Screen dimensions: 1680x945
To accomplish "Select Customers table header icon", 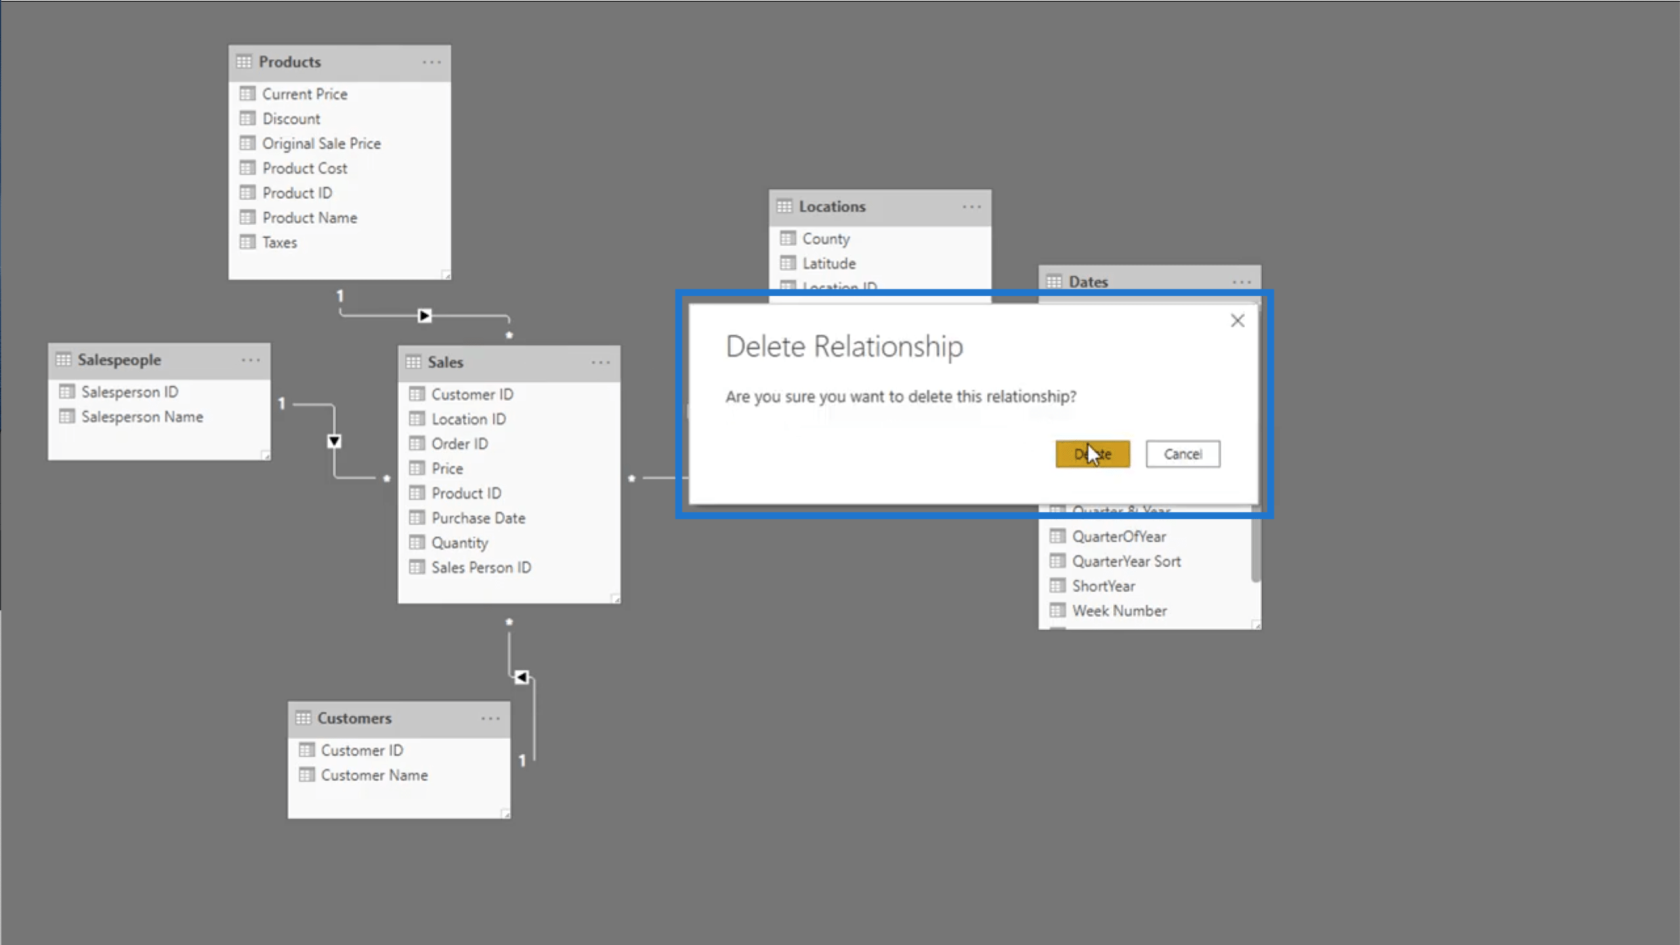I will (303, 718).
